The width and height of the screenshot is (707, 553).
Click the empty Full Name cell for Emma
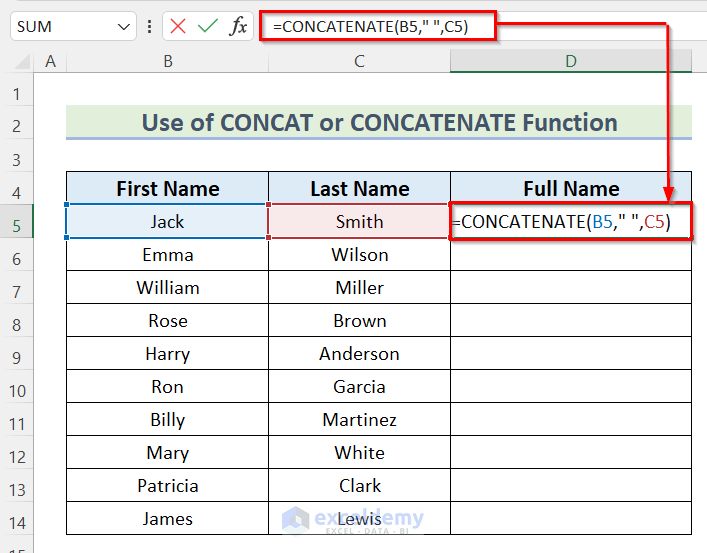(x=570, y=255)
